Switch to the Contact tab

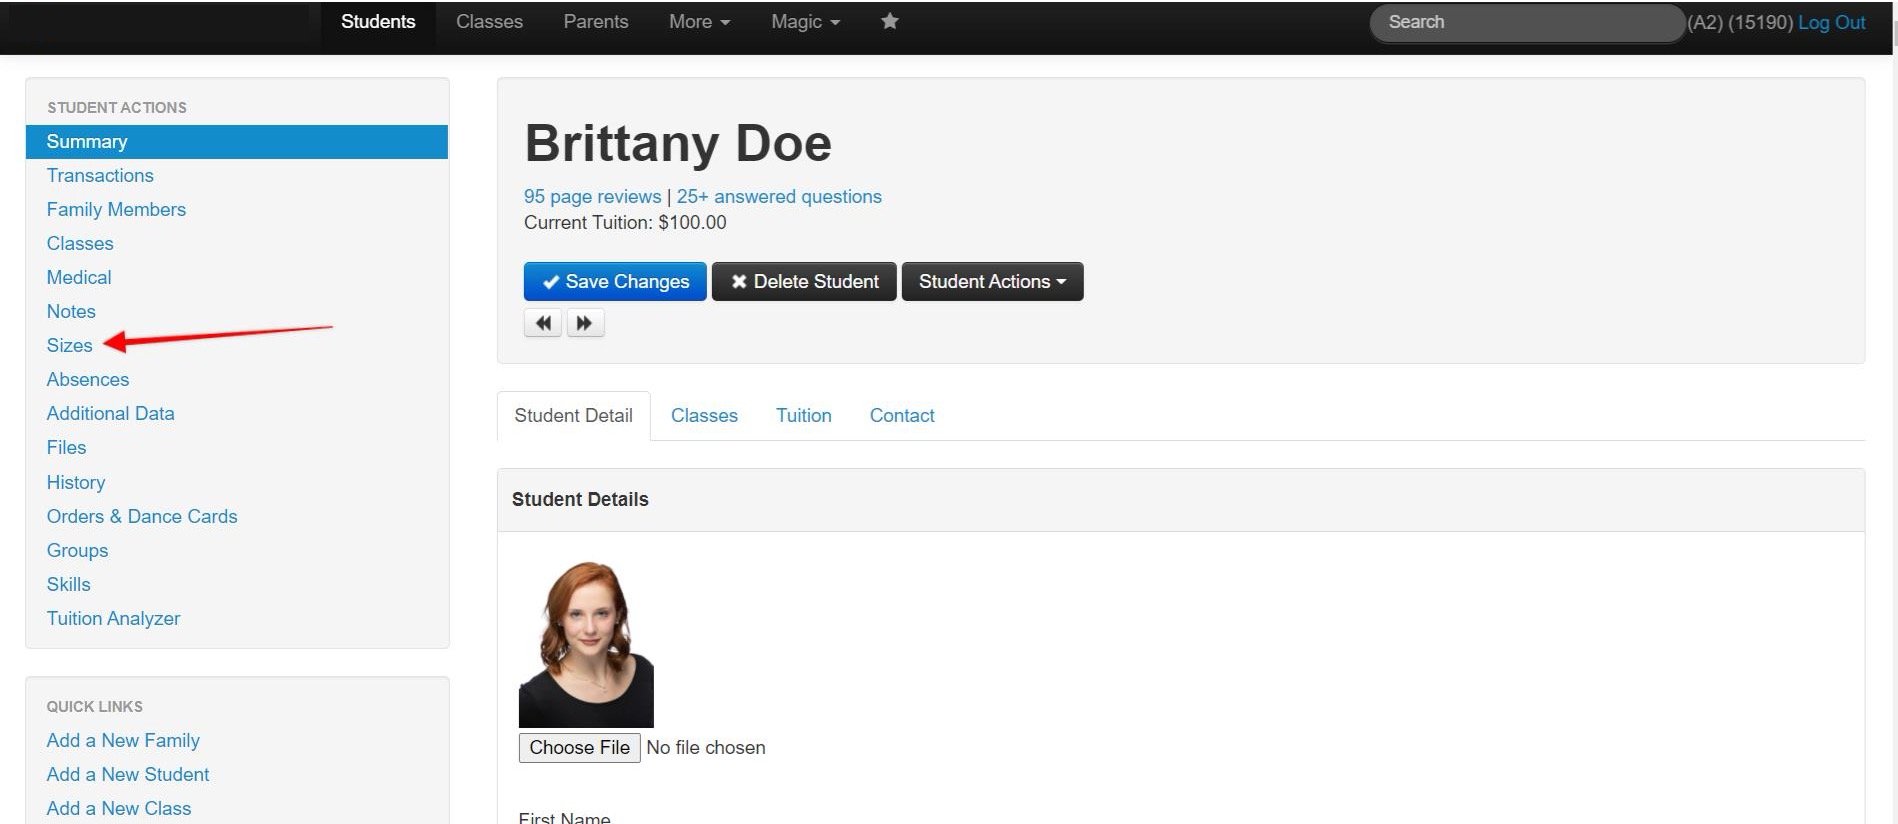pyautogui.click(x=901, y=416)
